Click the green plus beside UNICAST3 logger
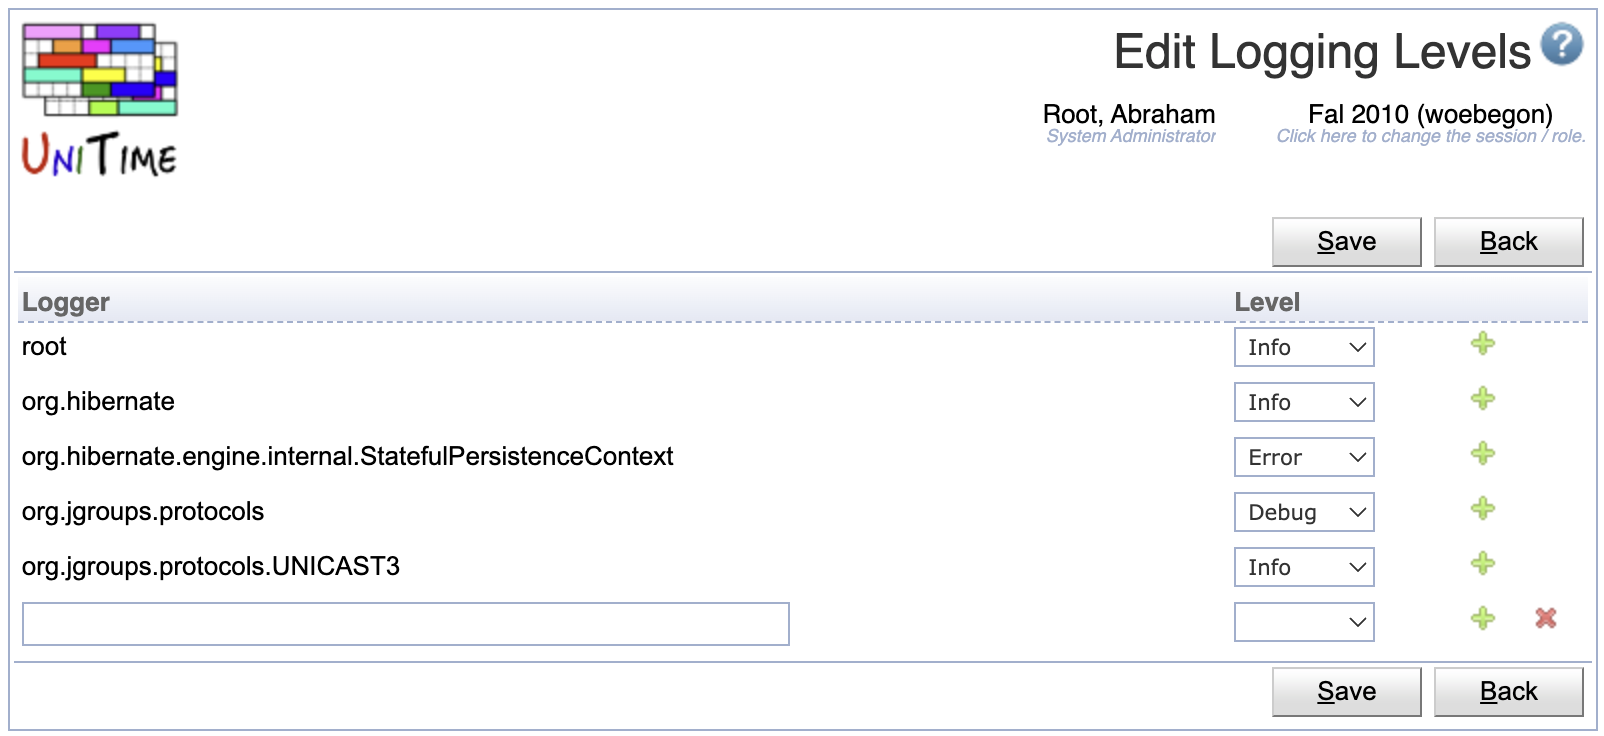The width and height of the screenshot is (1604, 736). (1483, 564)
